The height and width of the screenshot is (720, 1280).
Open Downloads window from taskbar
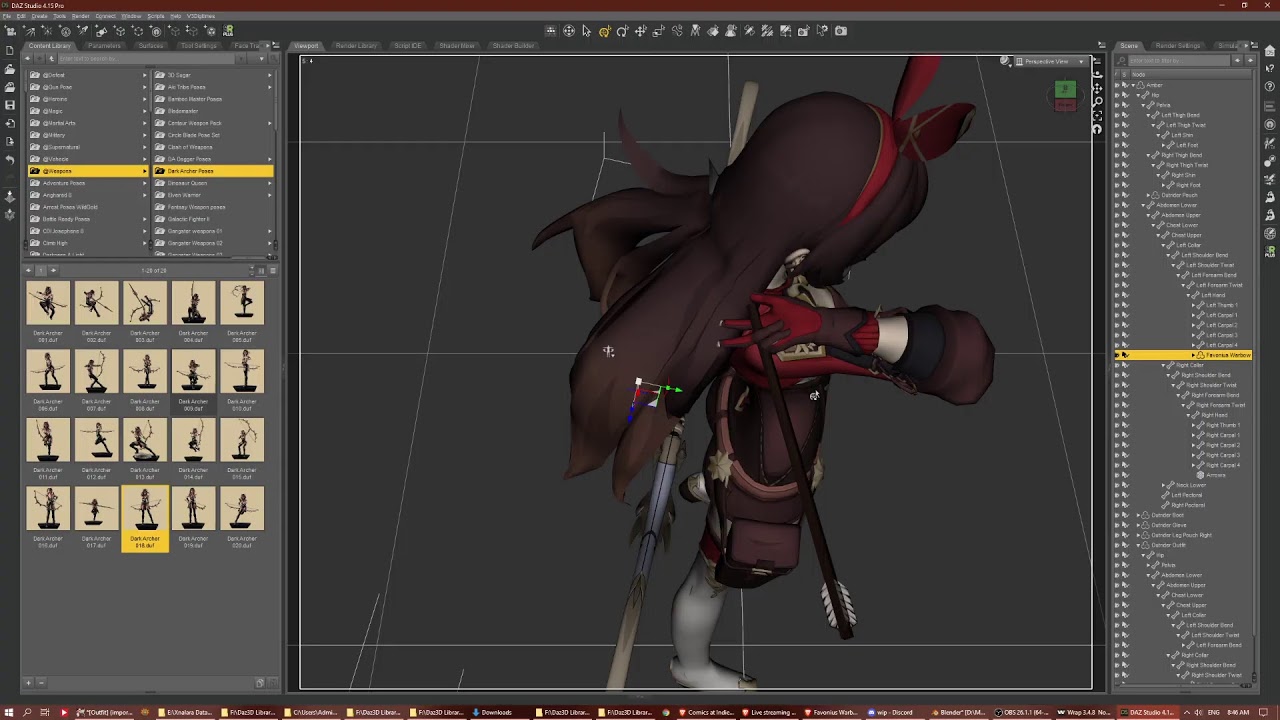(493, 713)
